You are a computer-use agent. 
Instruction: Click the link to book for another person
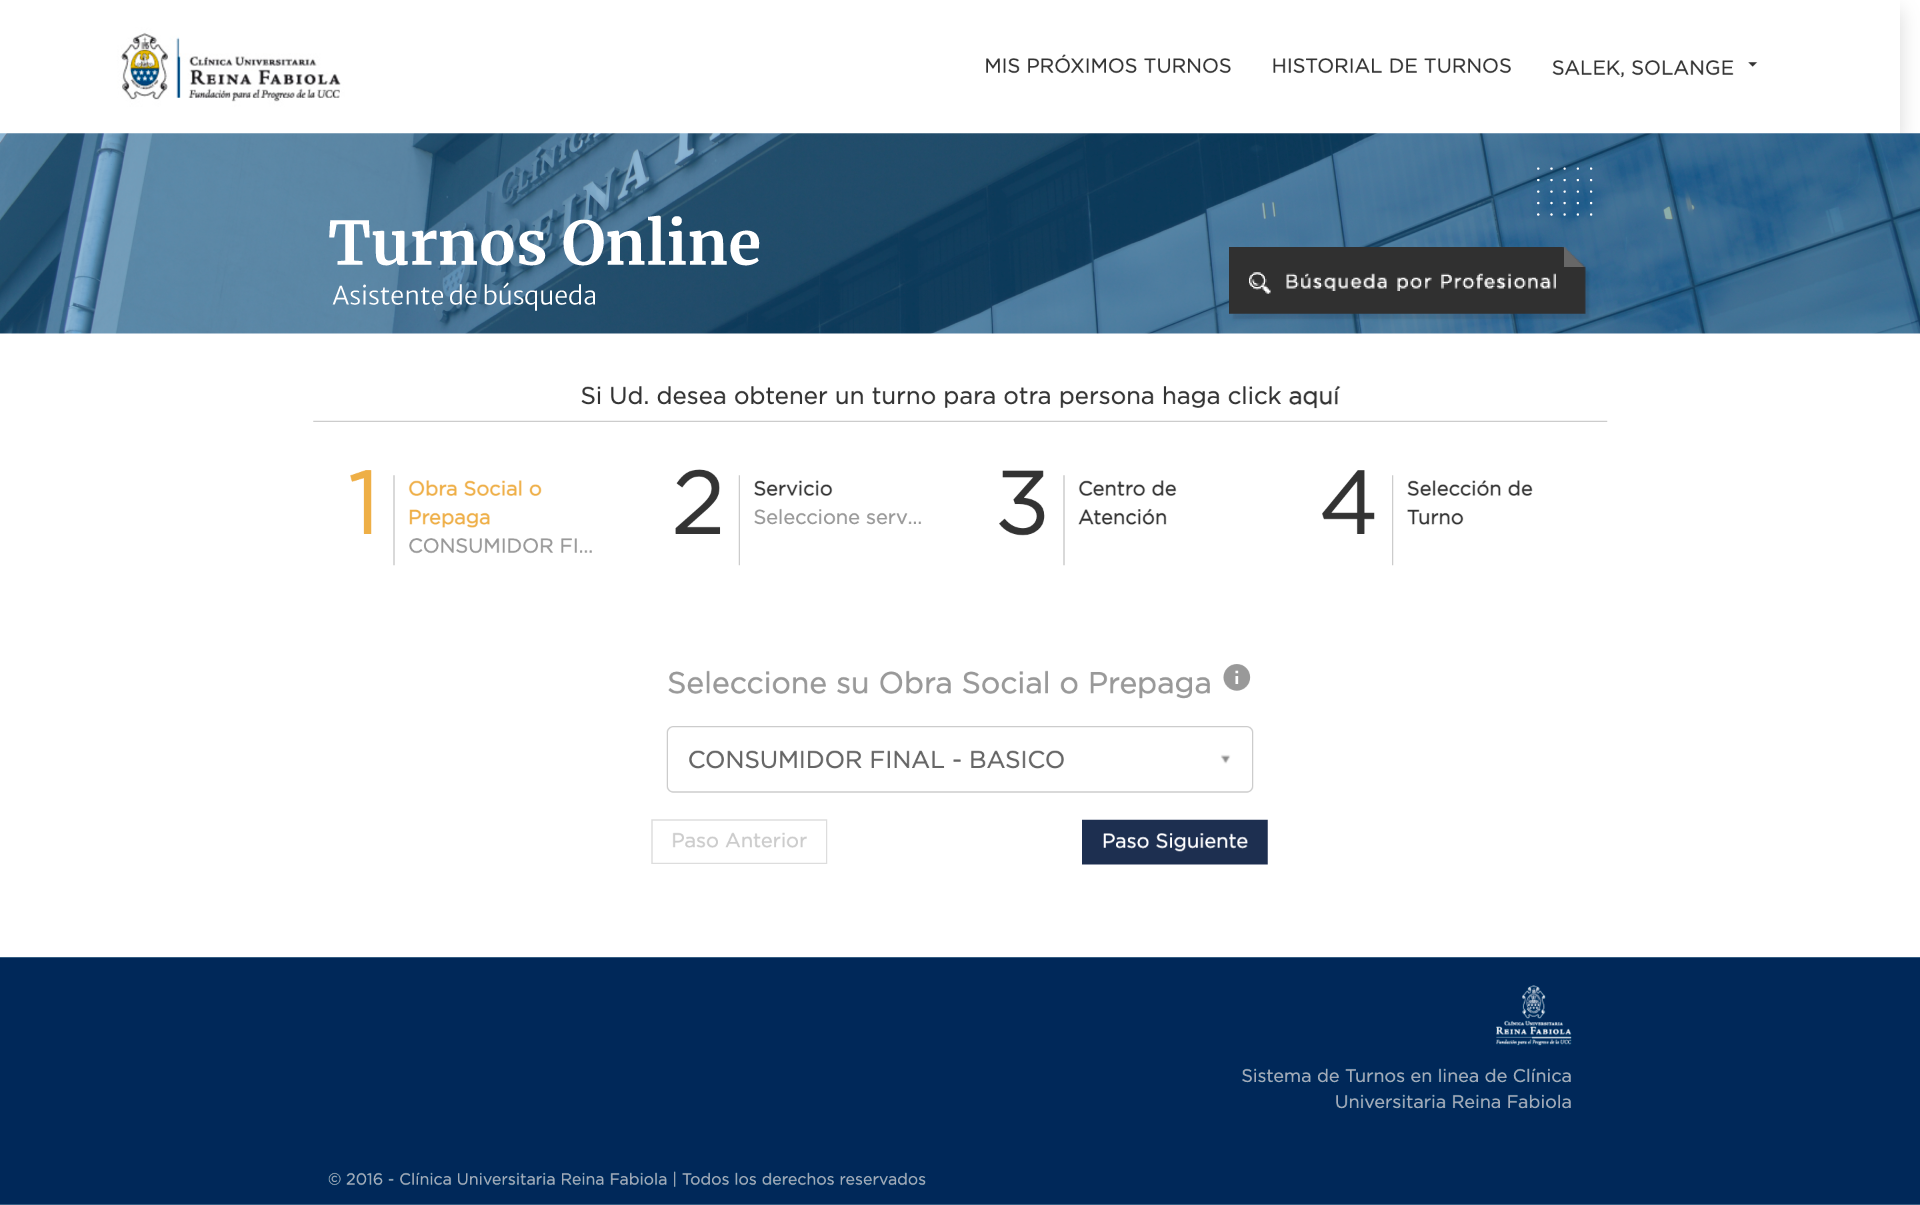[x=959, y=396]
